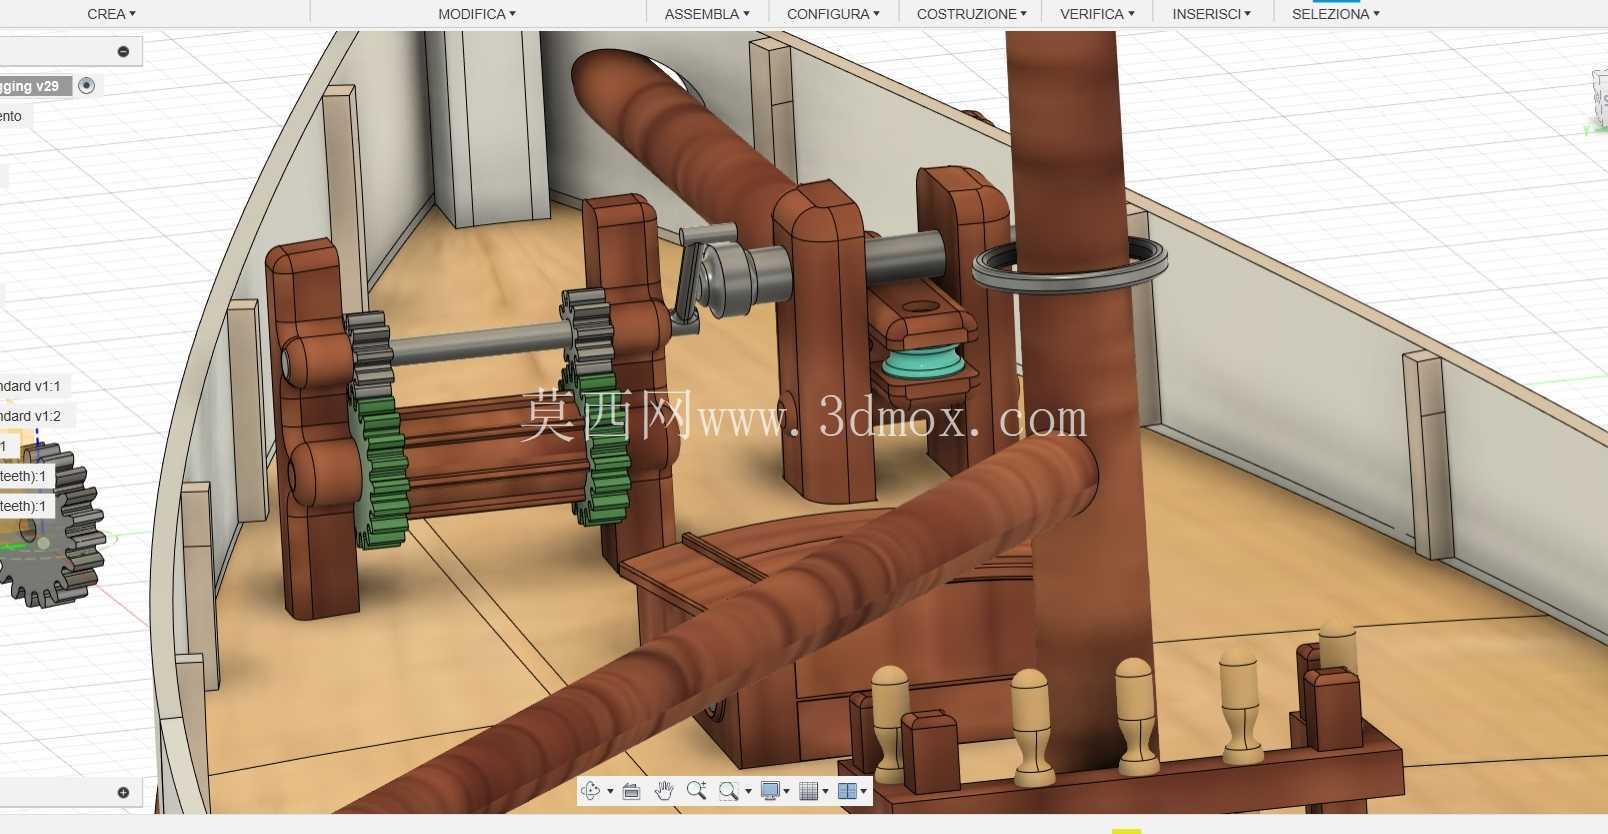Open the CREA menu

click(111, 14)
